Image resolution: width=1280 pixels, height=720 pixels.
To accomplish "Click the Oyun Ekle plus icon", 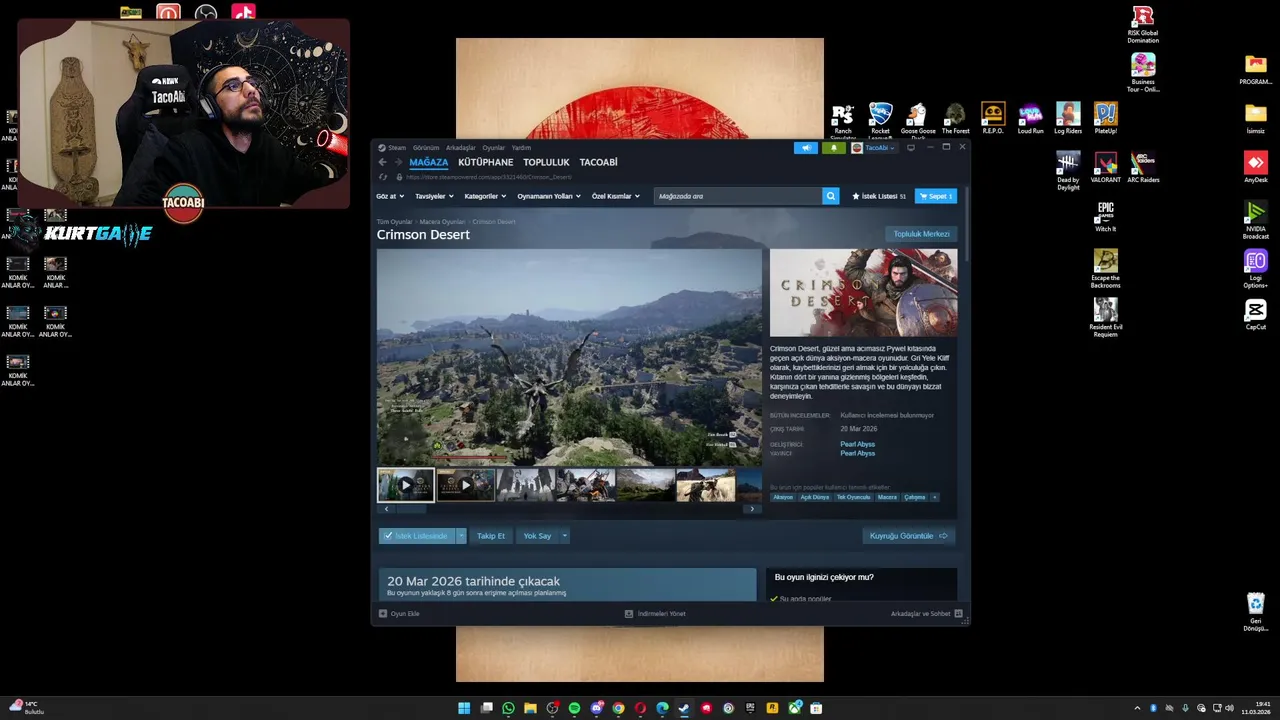I will click(x=383, y=613).
